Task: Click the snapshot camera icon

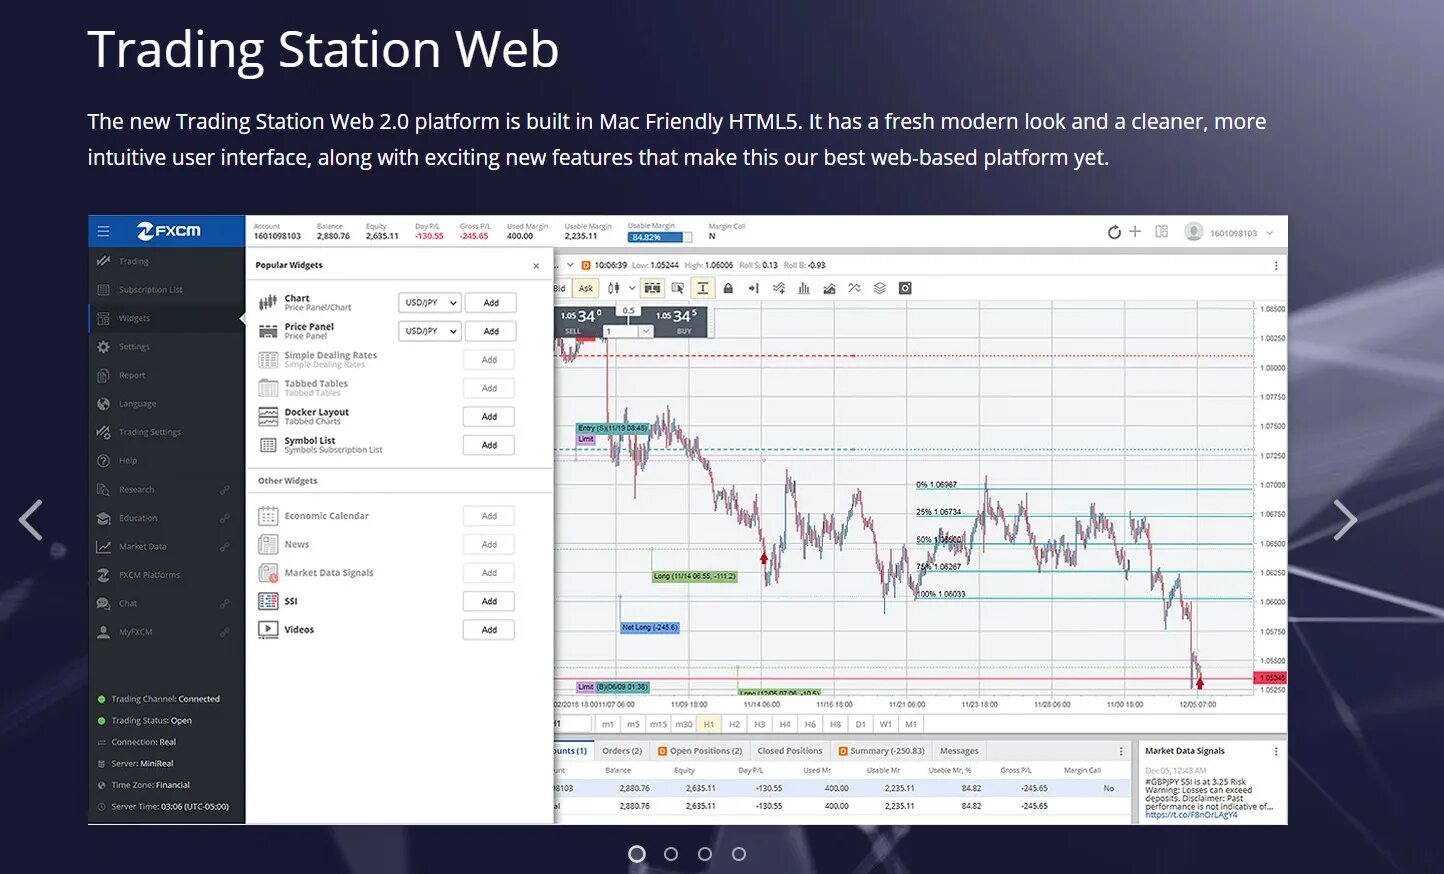Action: point(905,288)
